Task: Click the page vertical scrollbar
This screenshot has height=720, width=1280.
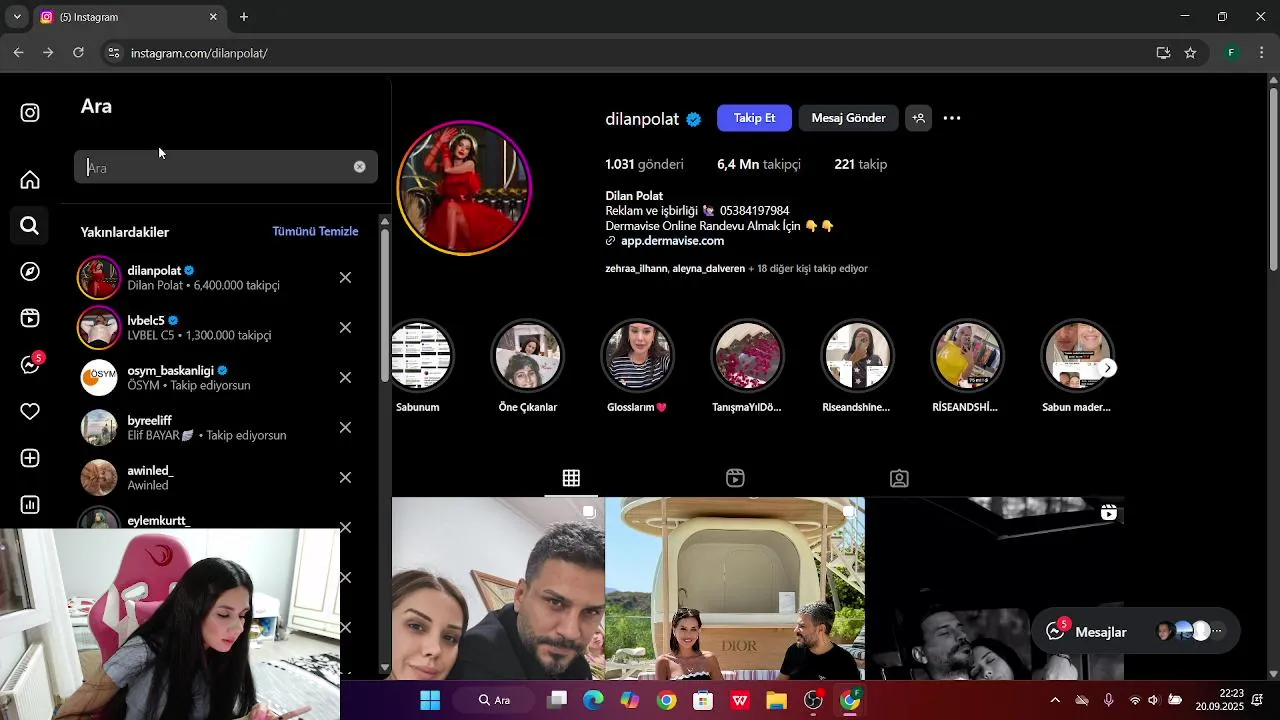Action: [x=1273, y=180]
